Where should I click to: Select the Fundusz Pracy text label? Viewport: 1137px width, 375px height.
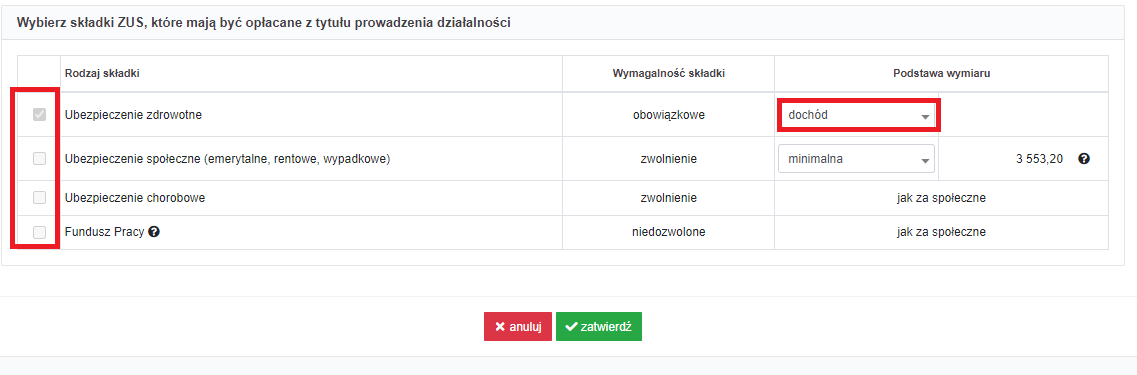point(104,232)
